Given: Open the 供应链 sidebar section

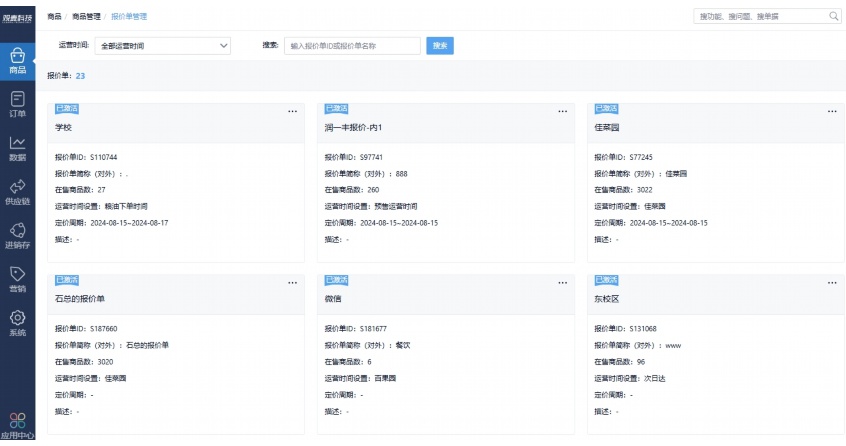Looking at the screenshot, I should coord(17,193).
